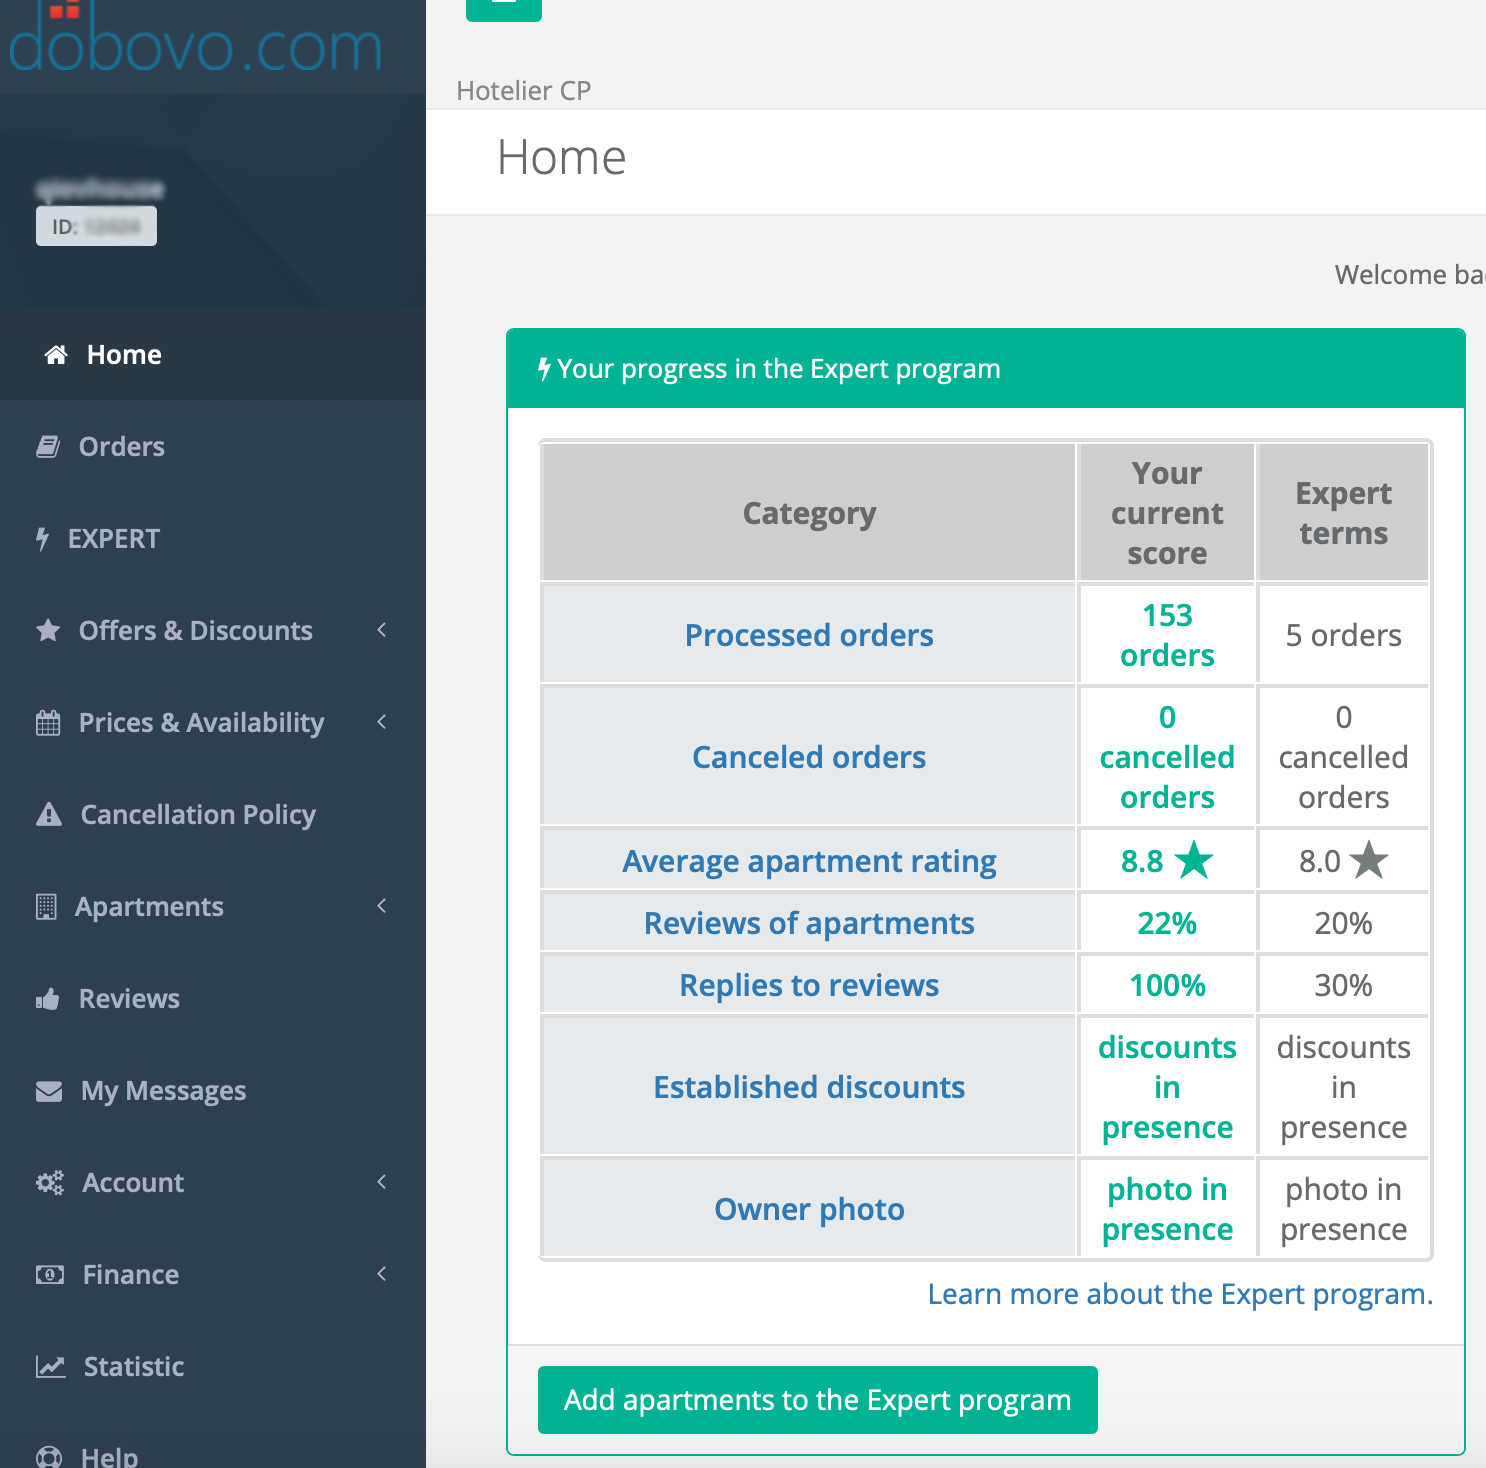Click the Established discounts link
This screenshot has width=1486, height=1468.
pos(809,1087)
